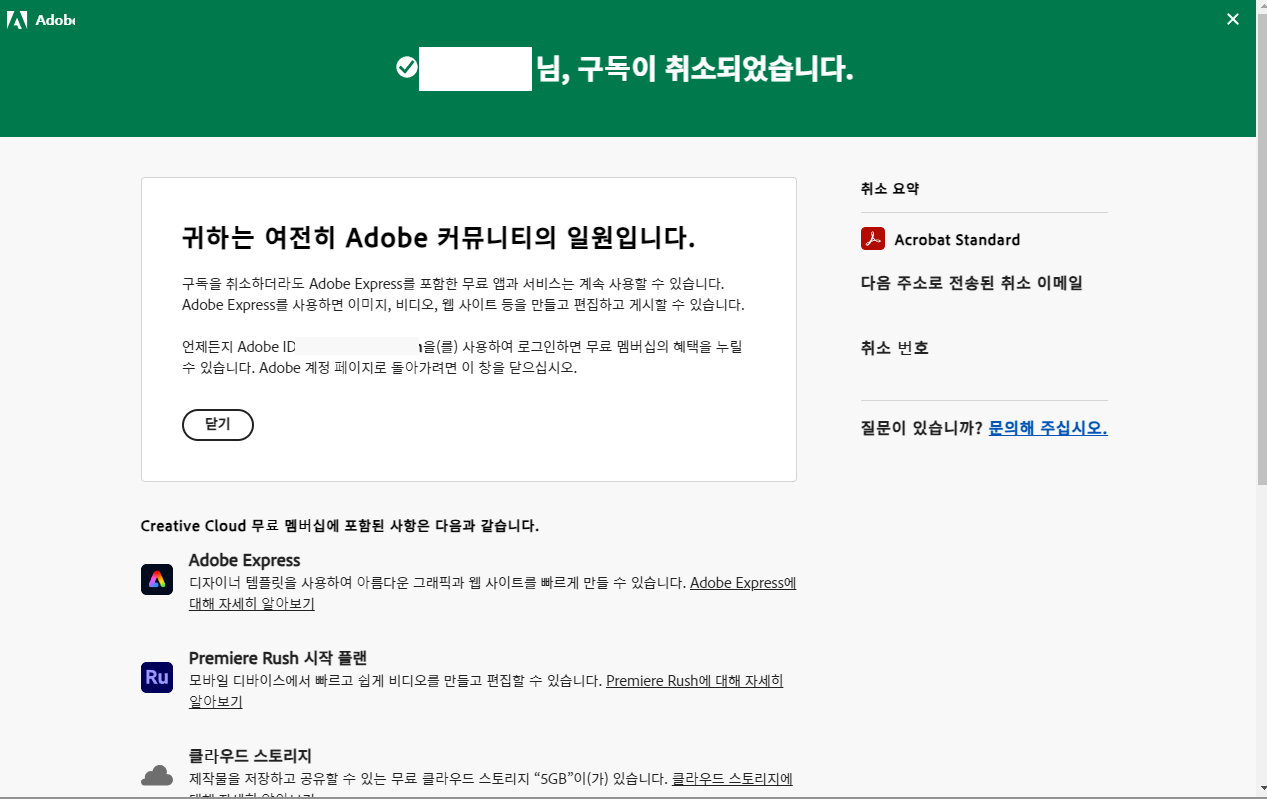Click the Adobe Express app icon
1267x799 pixels.
[157, 580]
